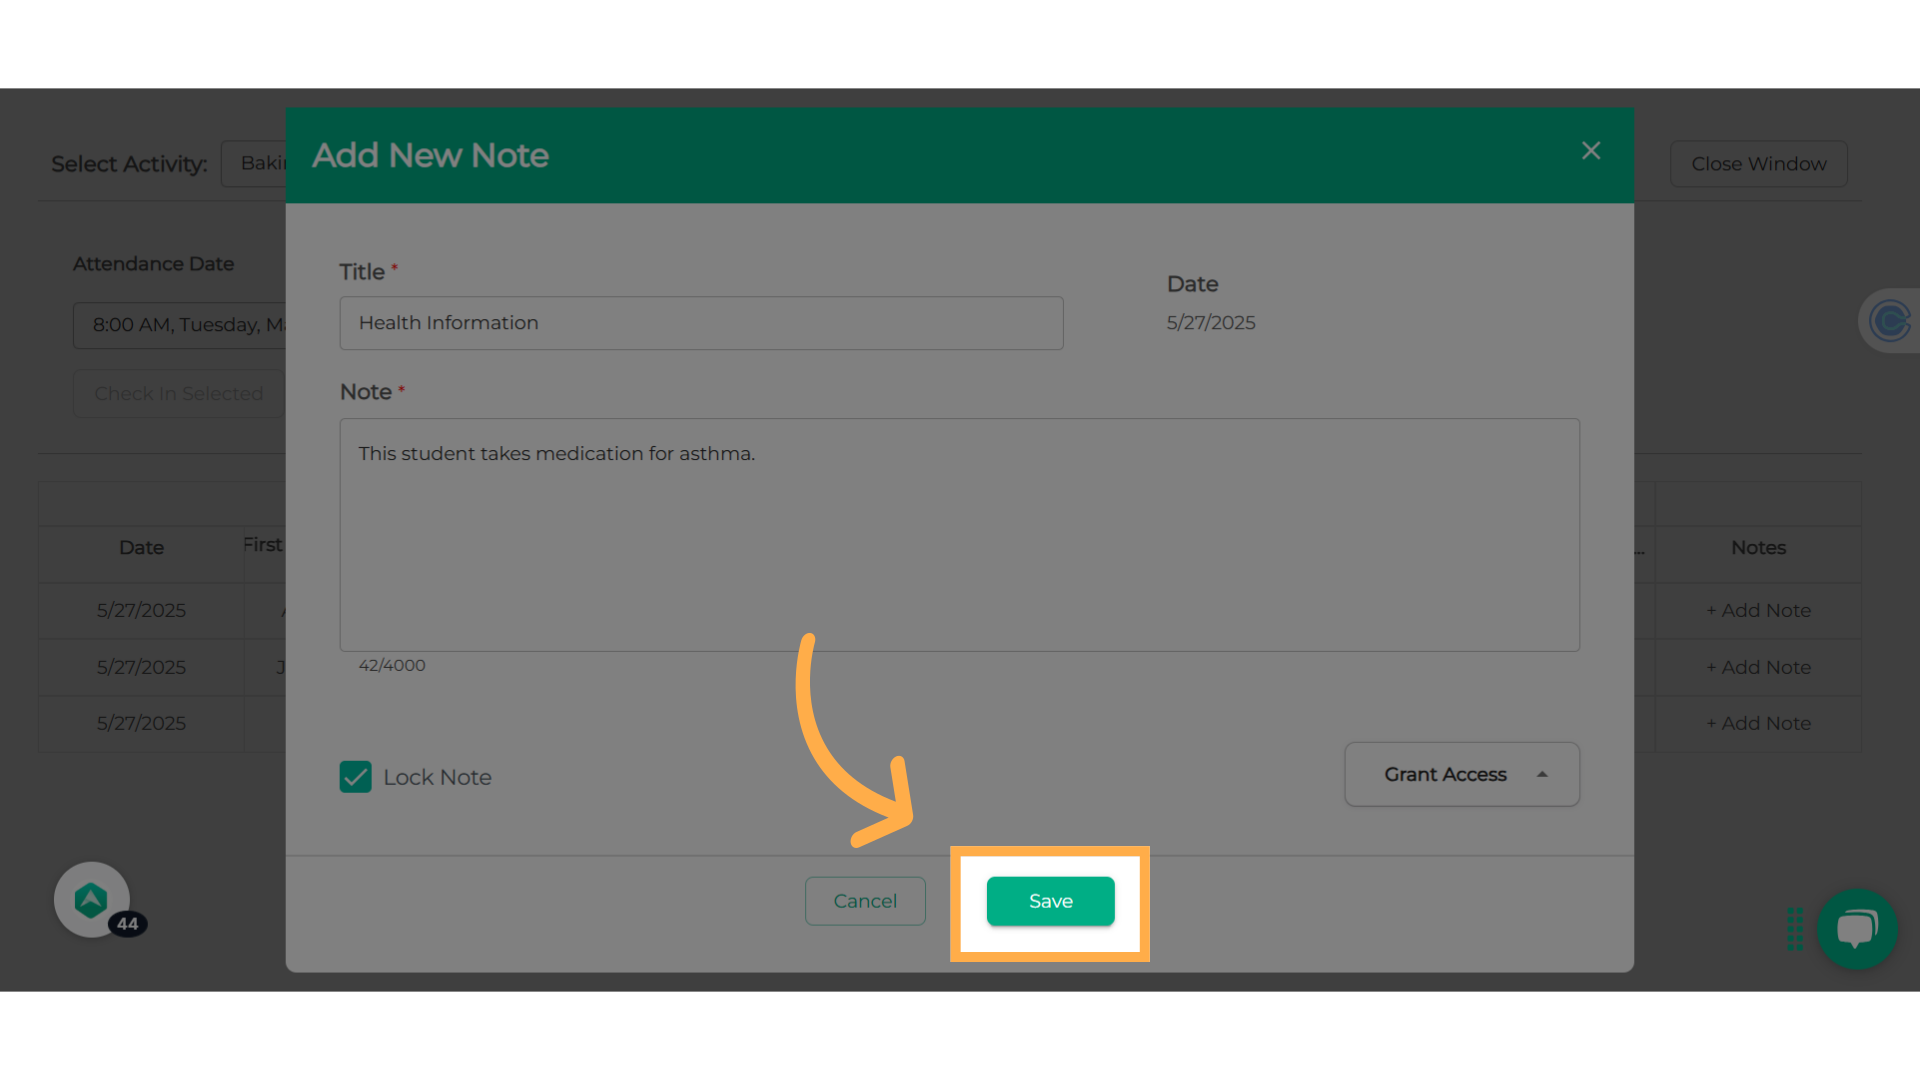
Task: Click the dotted drag handle beside the chat icon
Action: tap(1795, 929)
